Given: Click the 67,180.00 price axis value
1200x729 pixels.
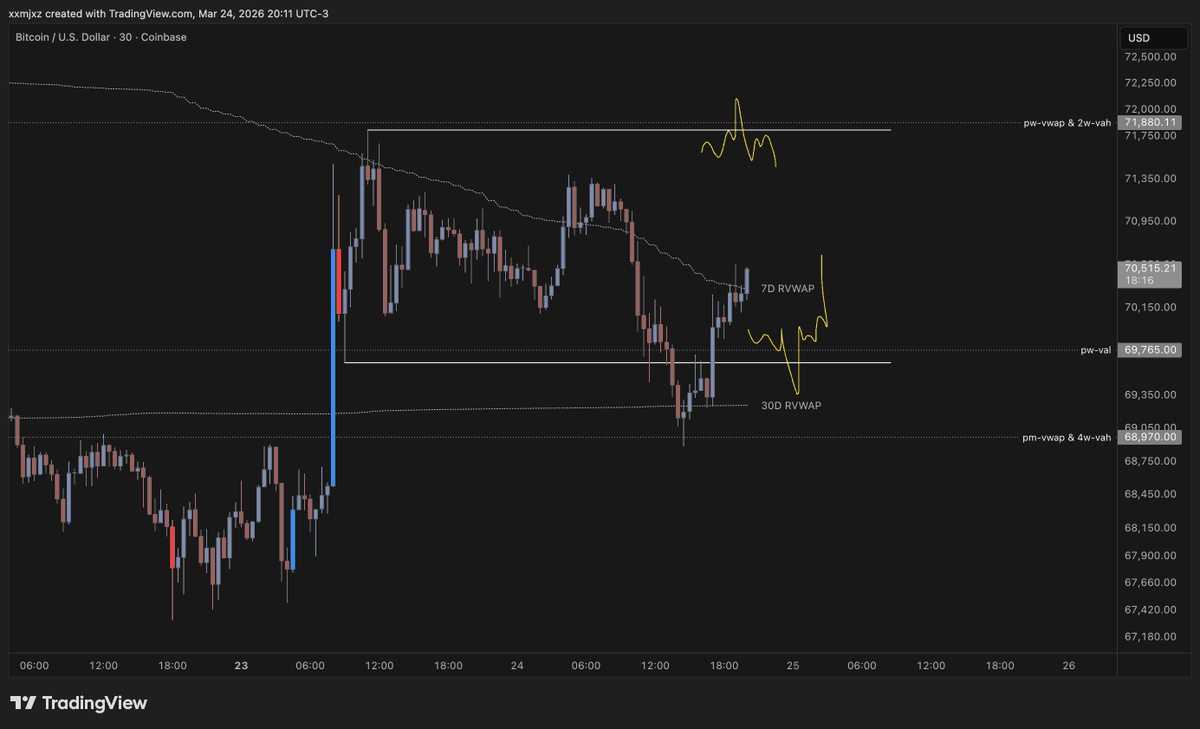Looking at the screenshot, I should click(x=1150, y=636).
